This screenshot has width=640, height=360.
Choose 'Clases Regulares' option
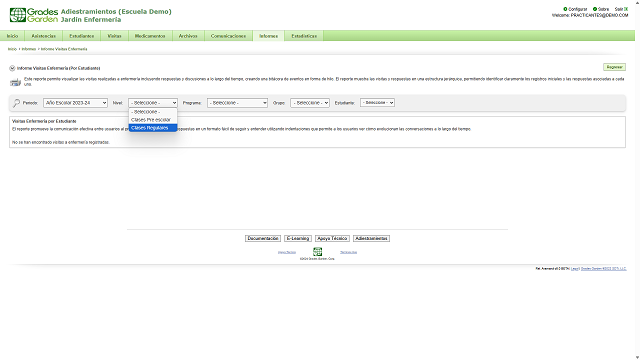tap(153, 128)
